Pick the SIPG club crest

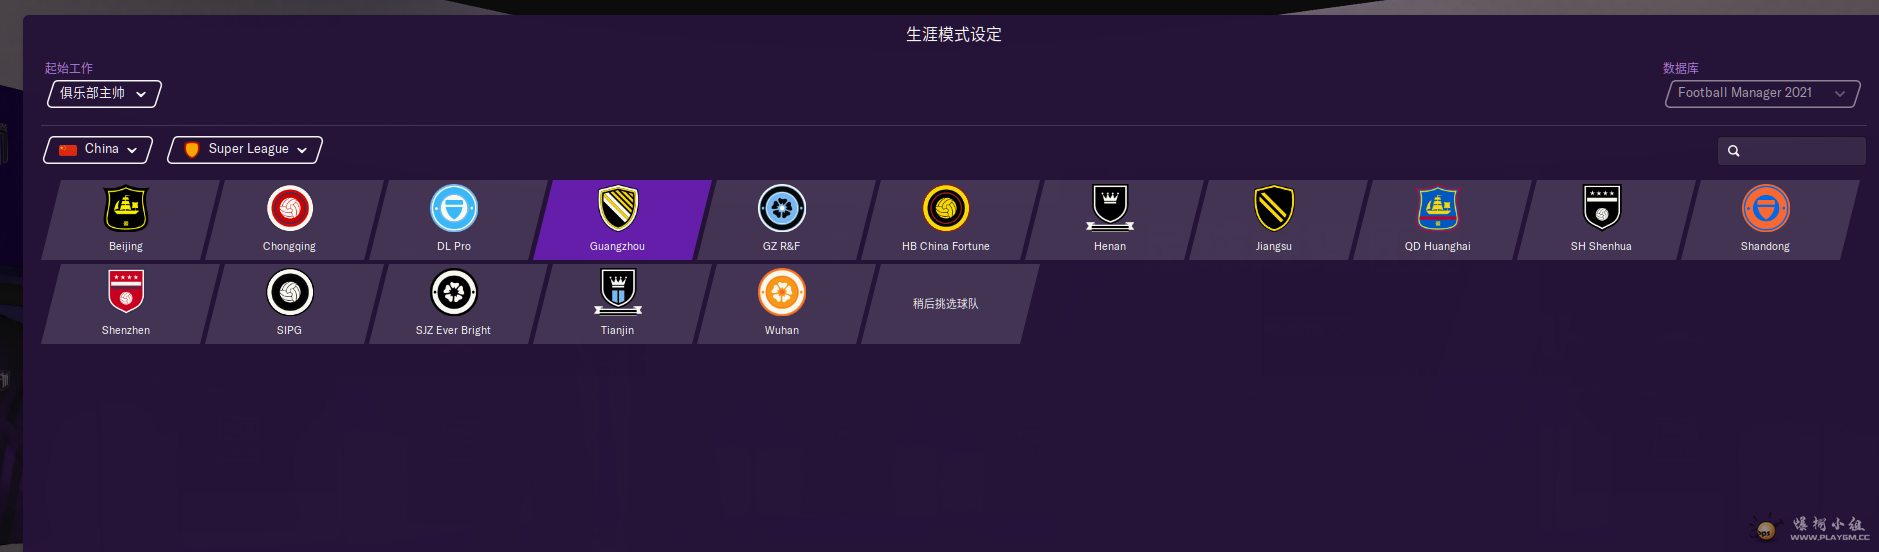[x=290, y=292]
